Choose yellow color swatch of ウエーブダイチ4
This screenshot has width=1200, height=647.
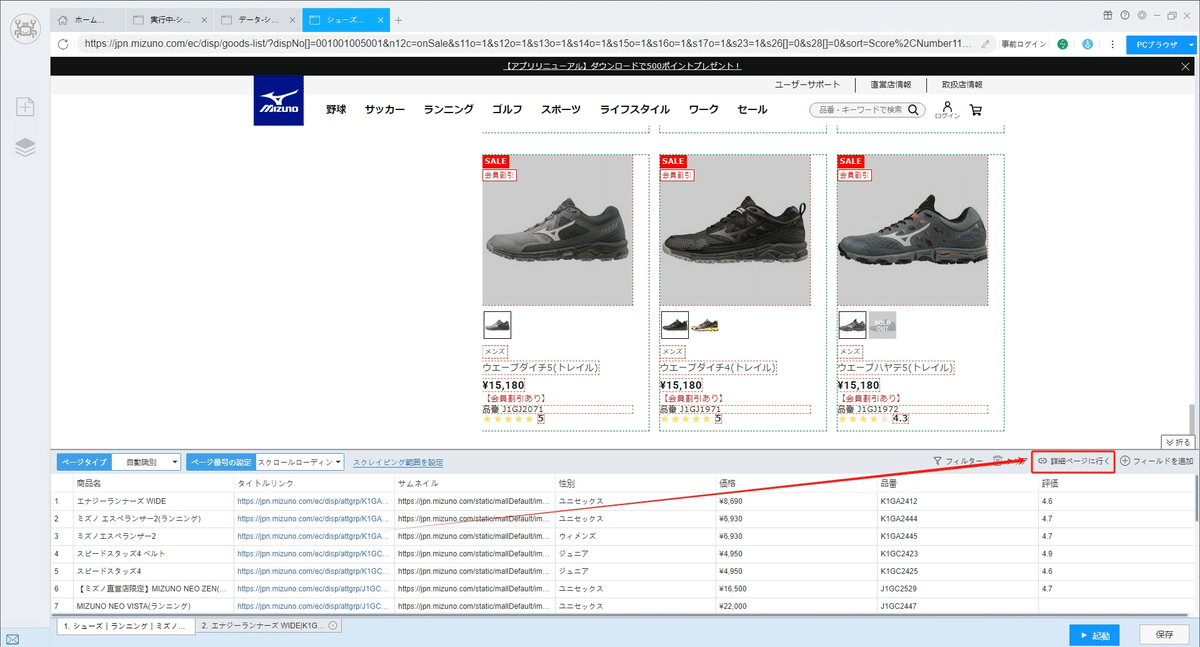[x=704, y=324]
